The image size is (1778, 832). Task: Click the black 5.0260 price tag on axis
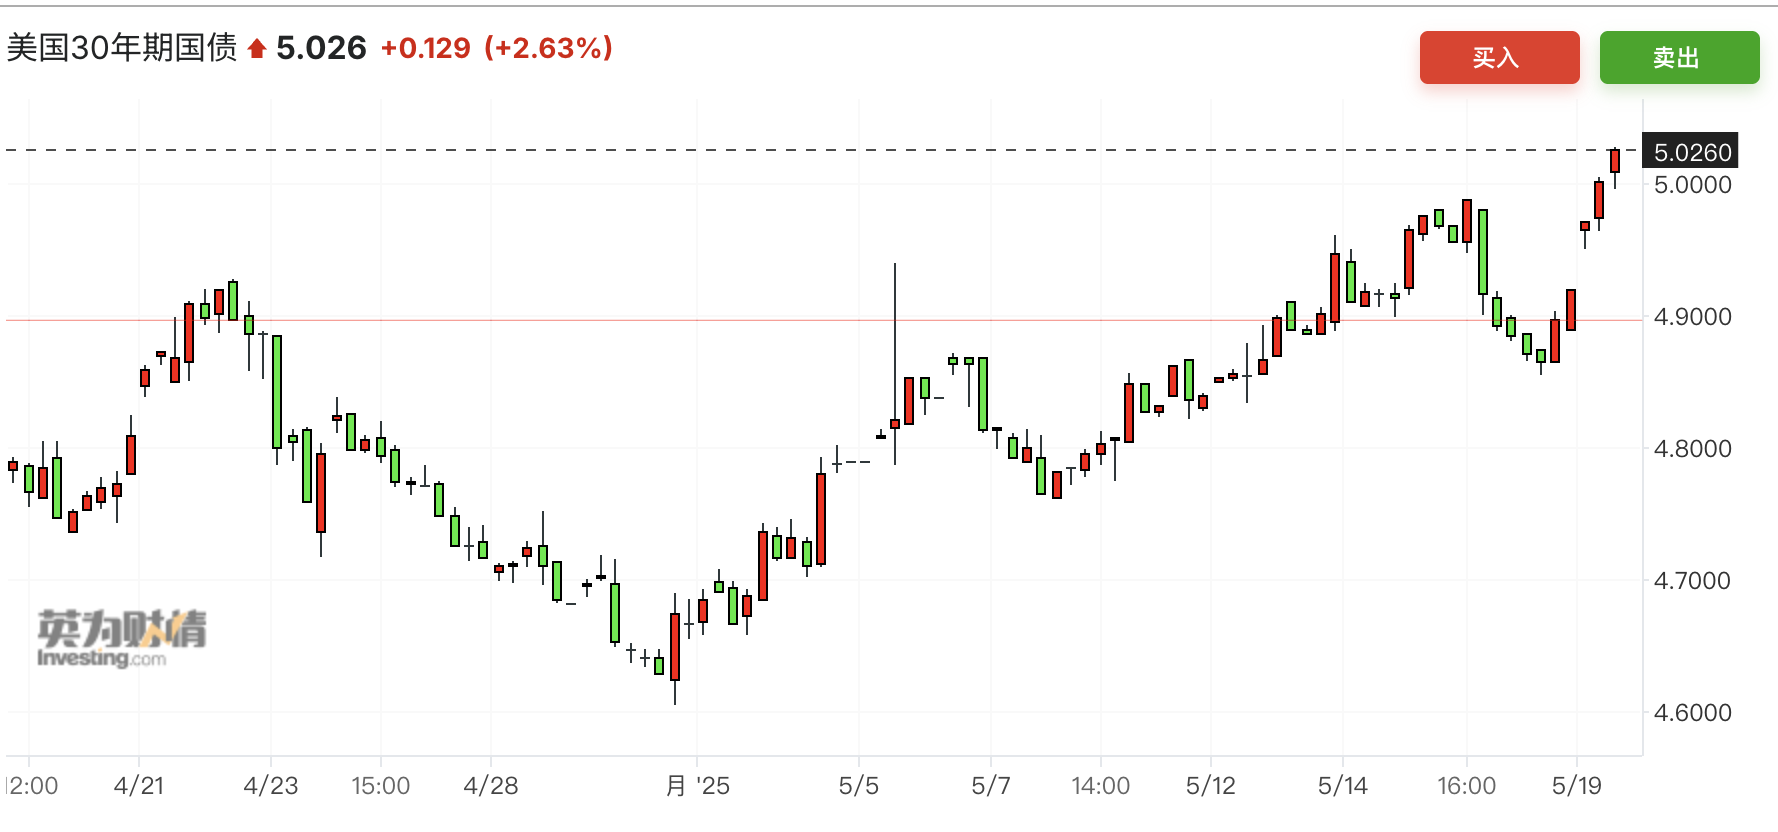1691,152
